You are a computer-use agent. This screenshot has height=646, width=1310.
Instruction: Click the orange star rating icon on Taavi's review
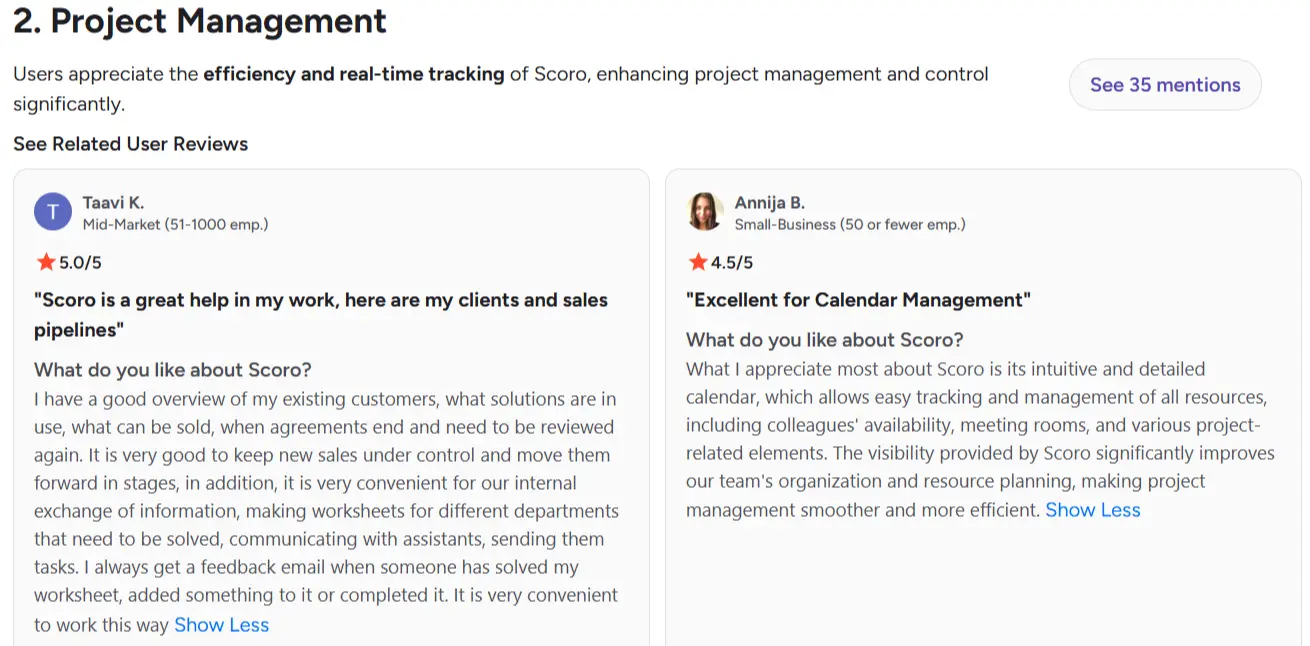(45, 262)
